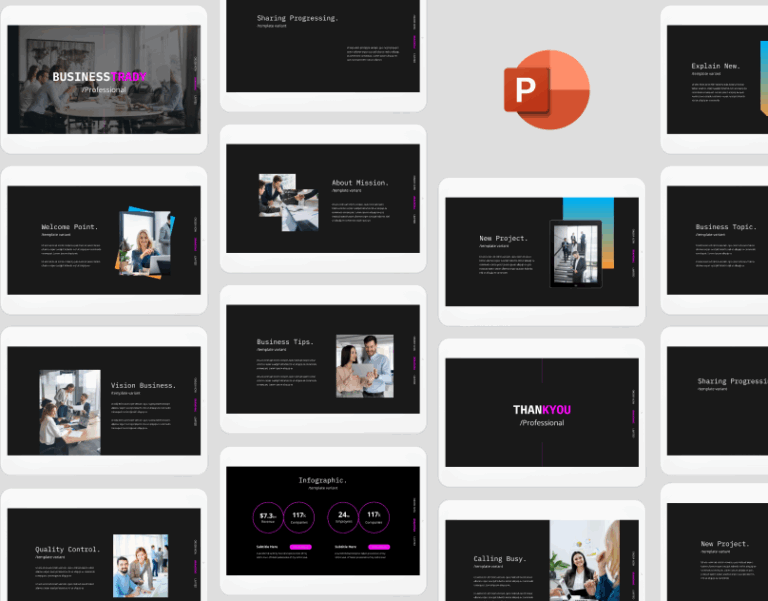Select the Welcome Point slide thumbnail
The width and height of the screenshot is (768, 601).
click(104, 240)
